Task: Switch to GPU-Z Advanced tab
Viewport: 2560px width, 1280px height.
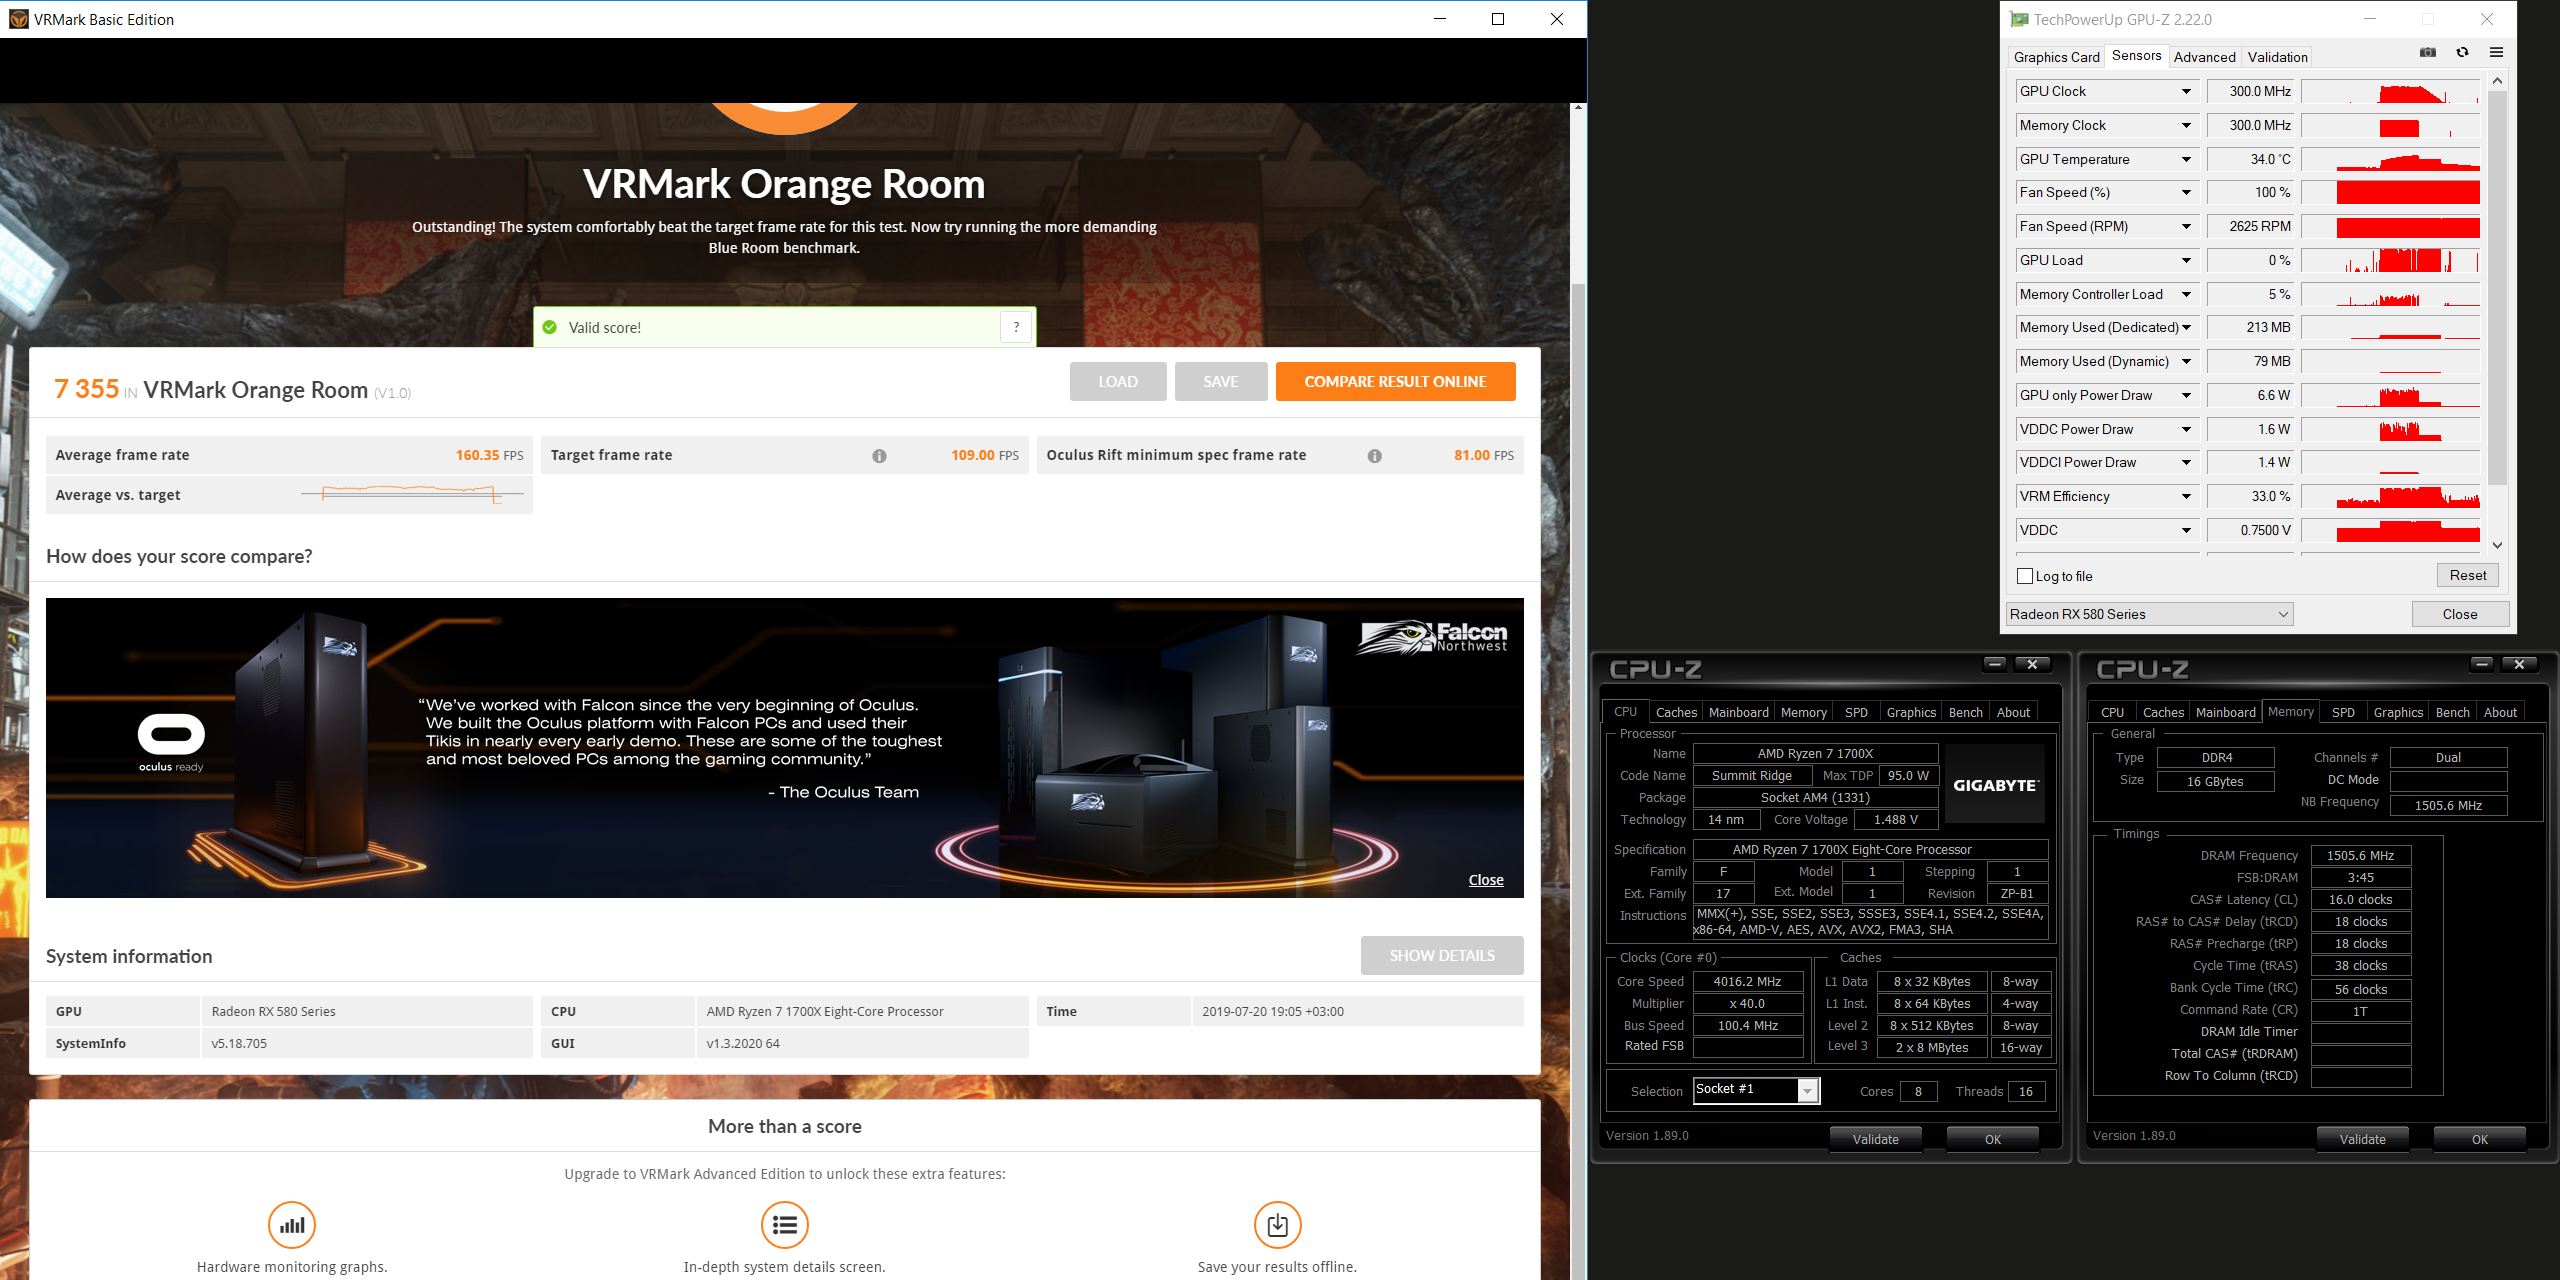Action: [2204, 57]
